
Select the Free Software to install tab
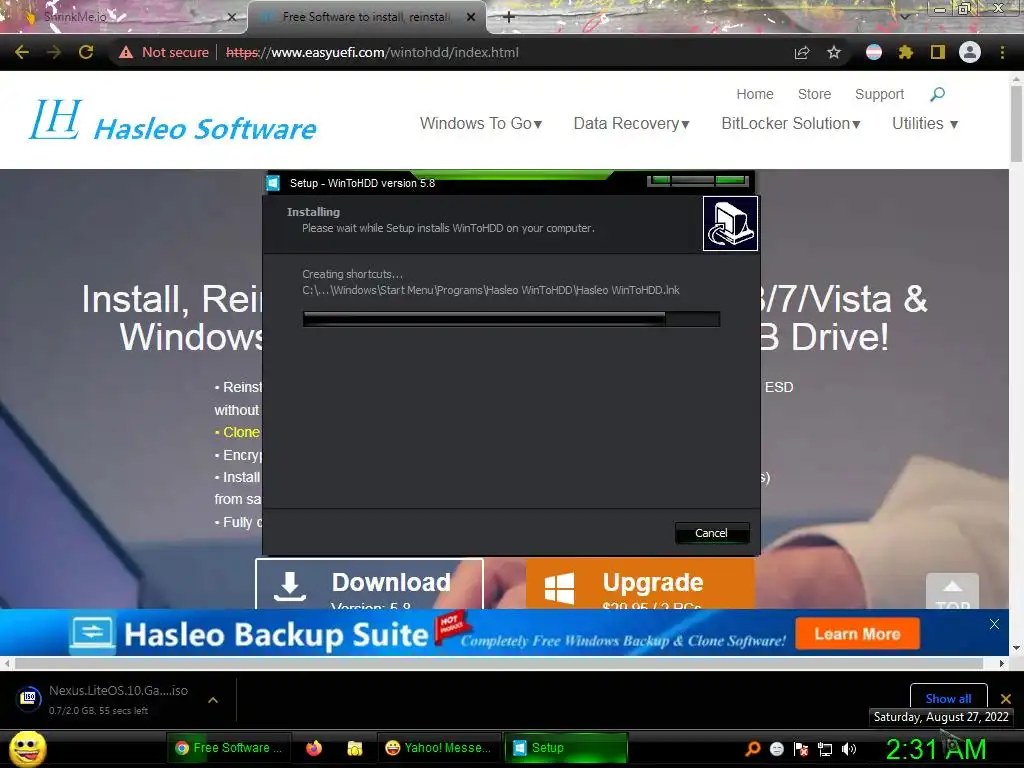coord(366,17)
